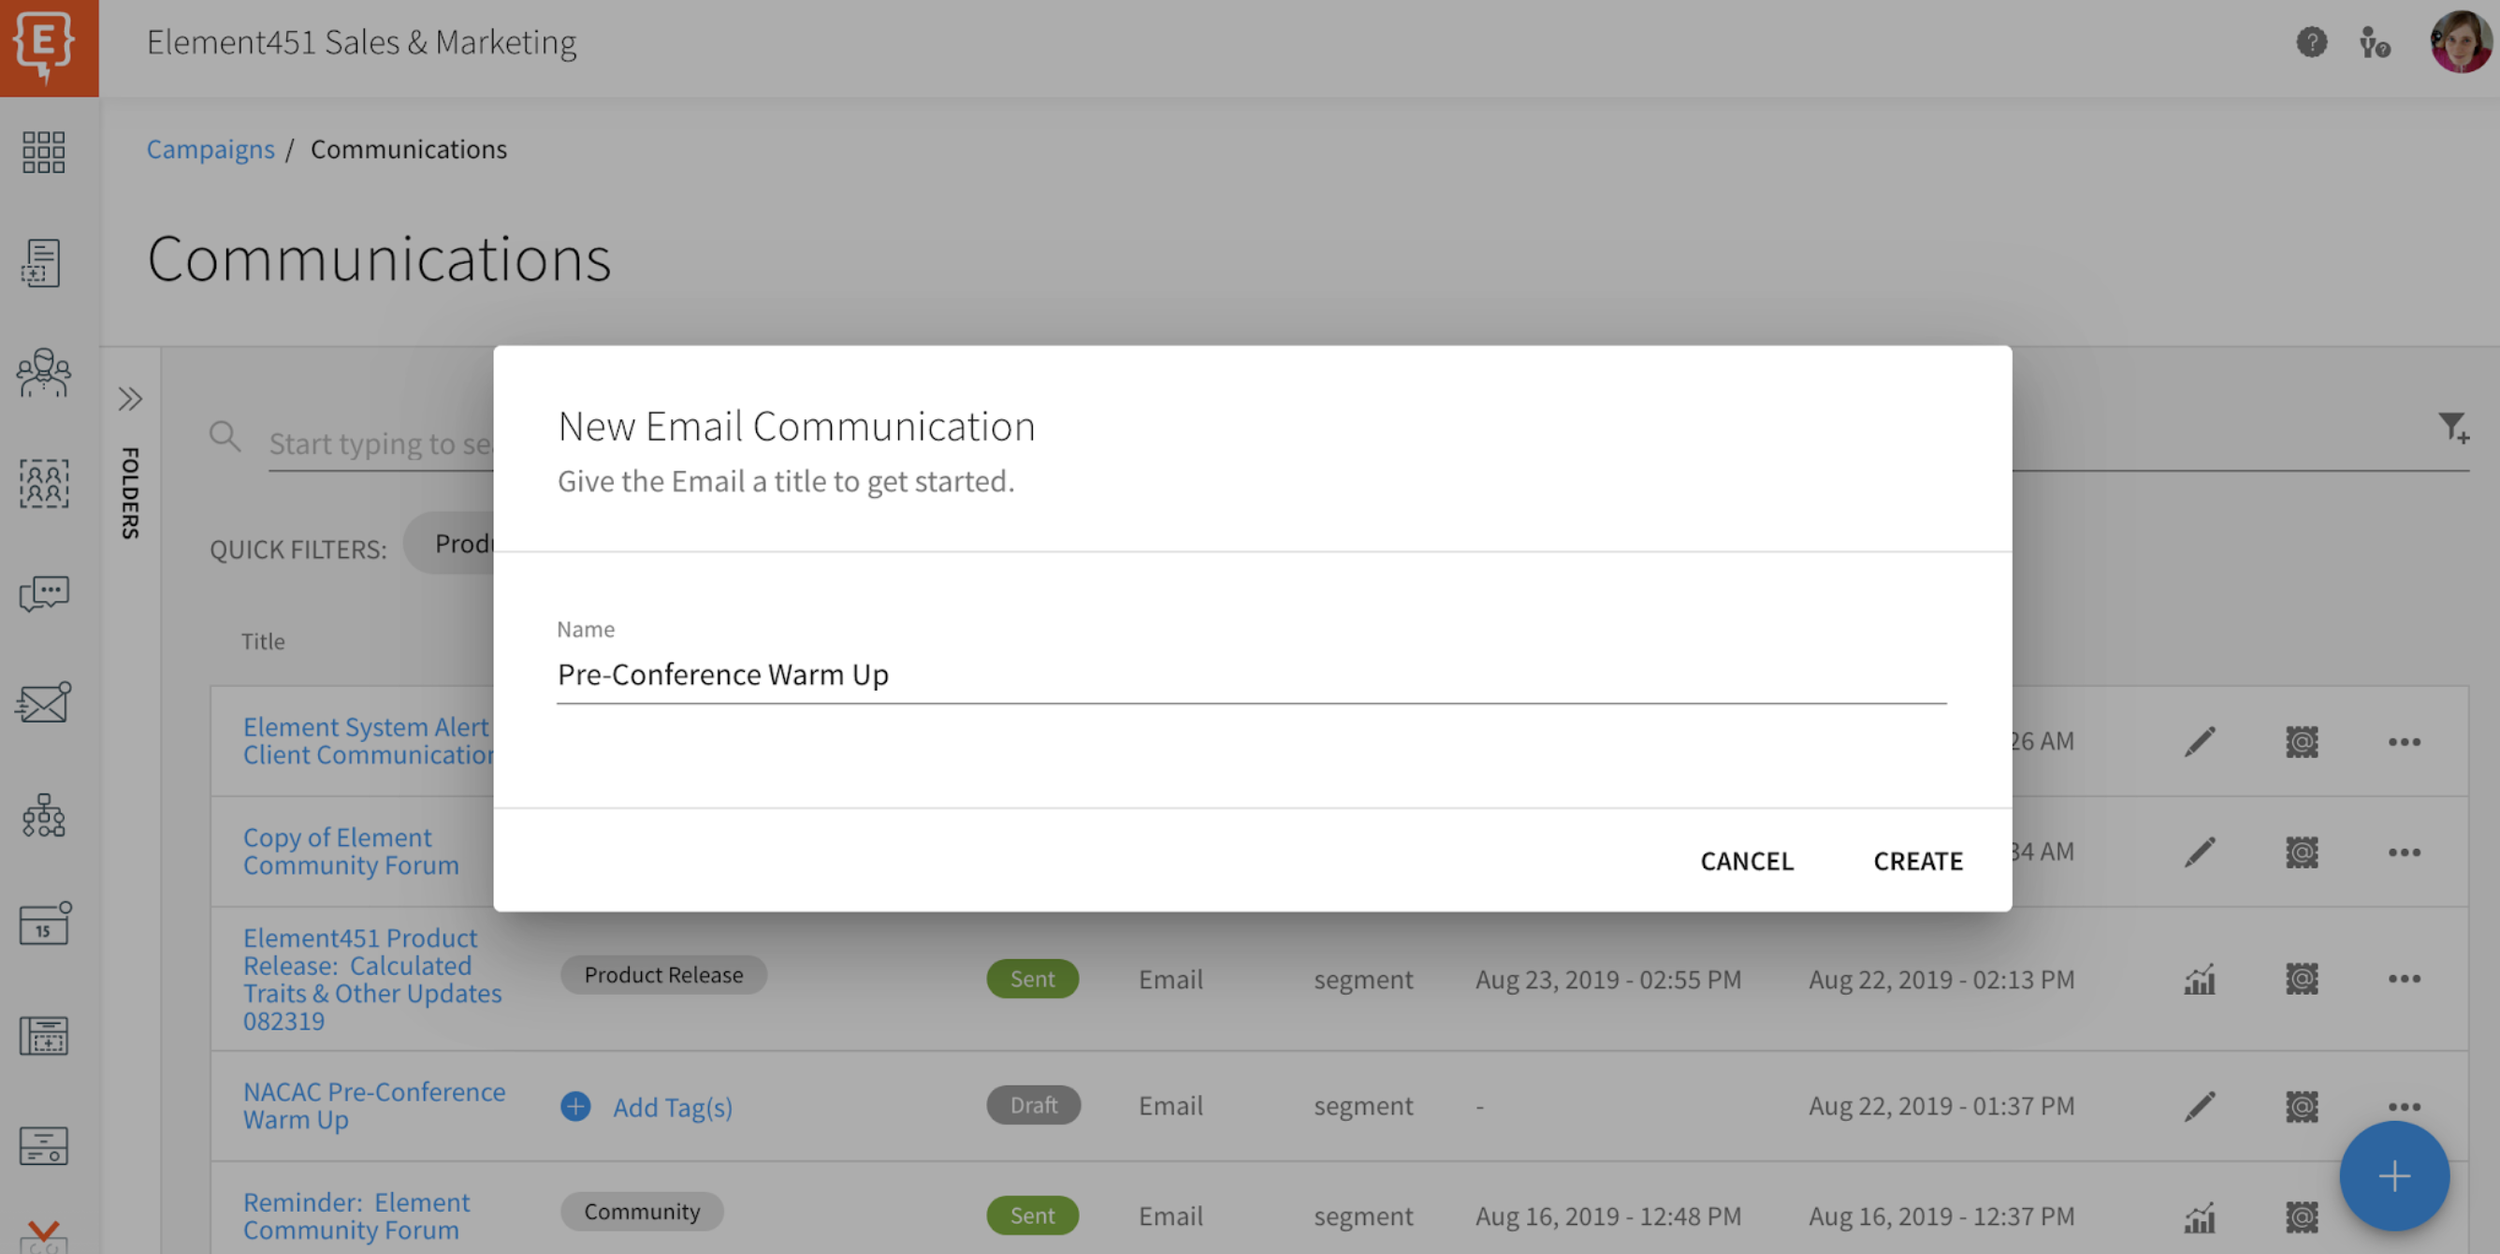Preview email icon for Product Release 082319 row
The height and width of the screenshot is (1254, 2500).
2302,979
